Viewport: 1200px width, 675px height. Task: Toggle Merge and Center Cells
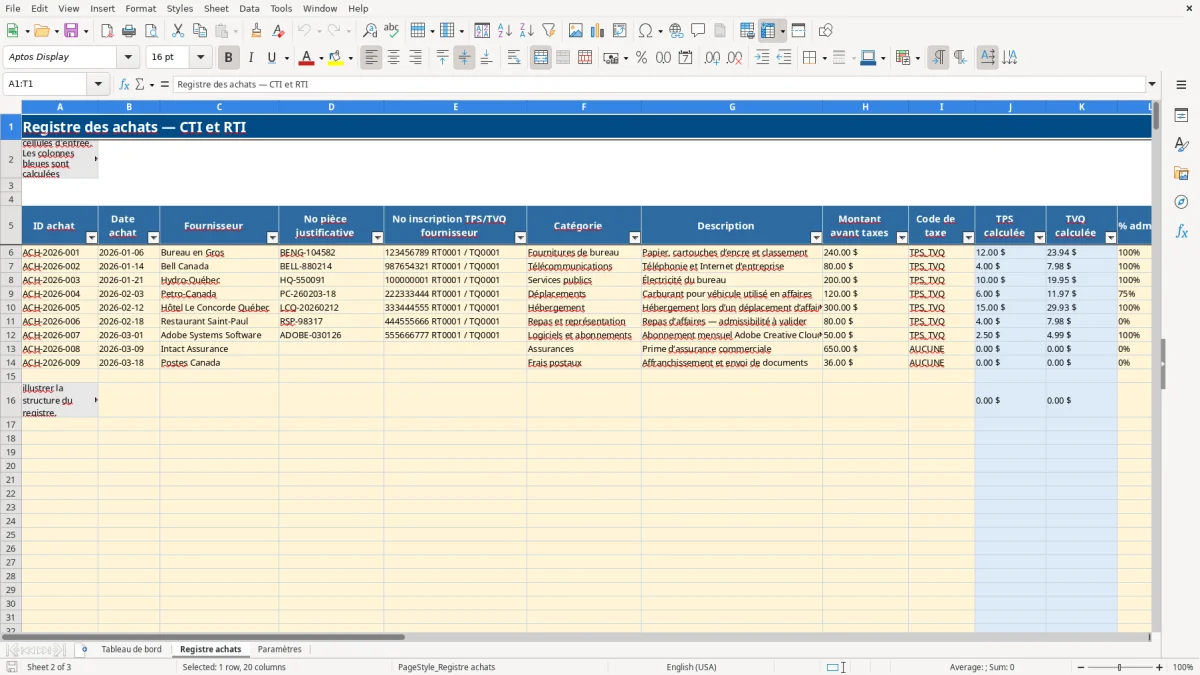pos(541,58)
